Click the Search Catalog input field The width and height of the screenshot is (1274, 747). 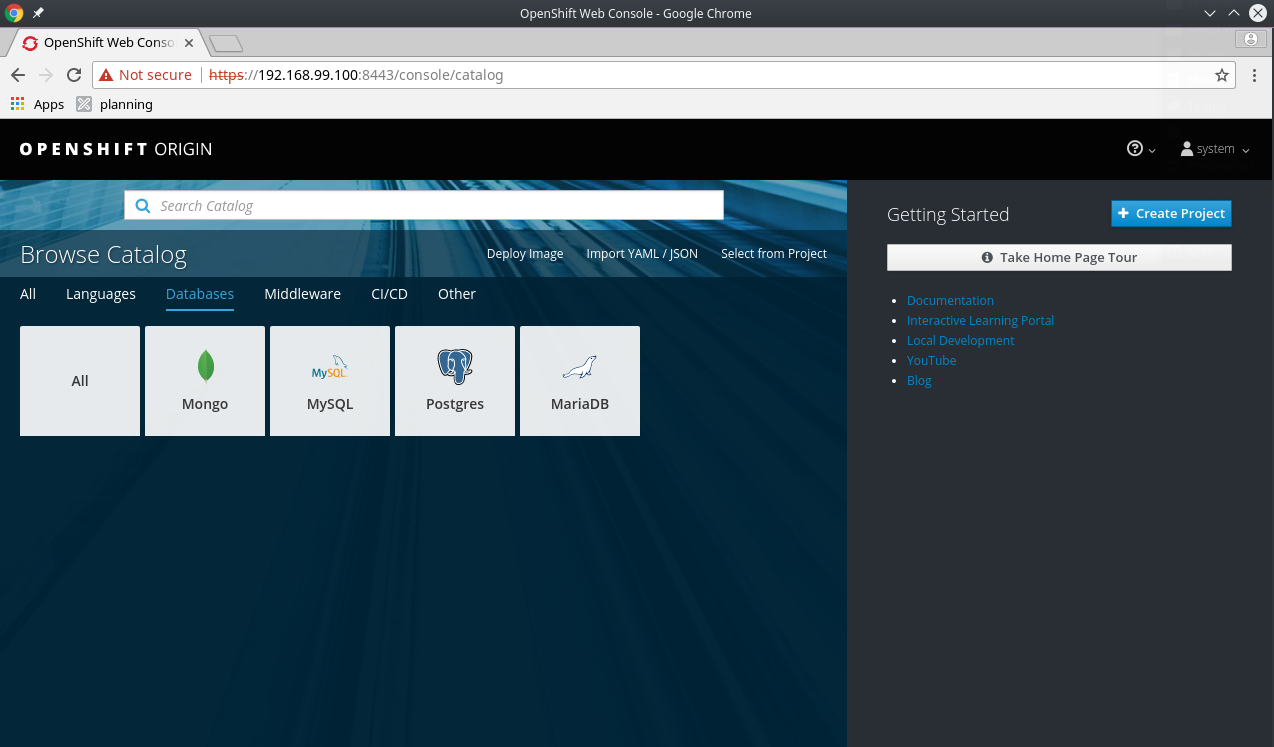pyautogui.click(x=424, y=205)
